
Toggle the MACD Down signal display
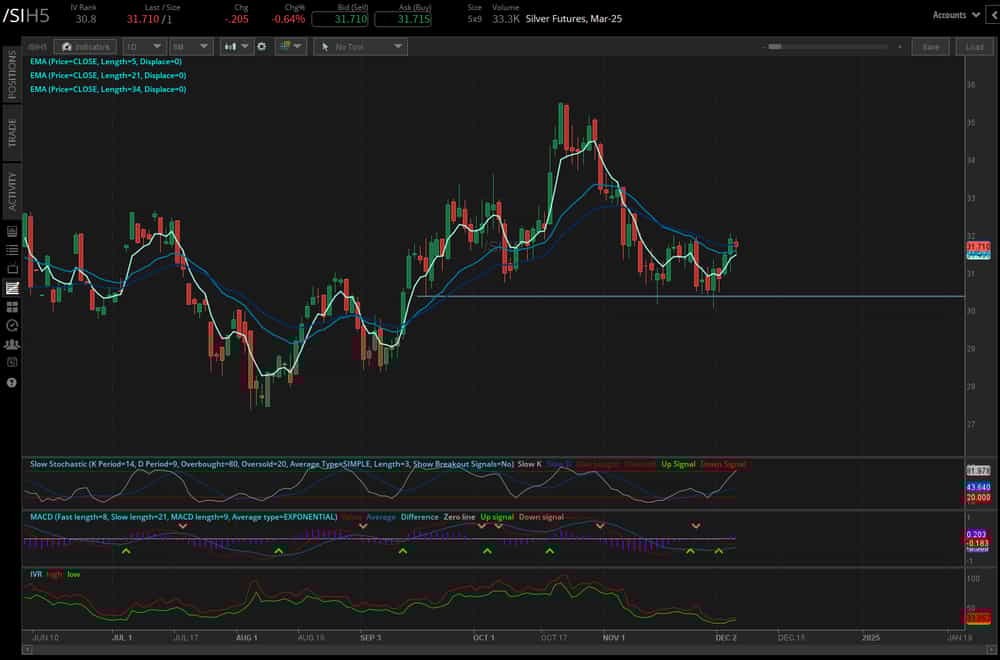point(540,517)
